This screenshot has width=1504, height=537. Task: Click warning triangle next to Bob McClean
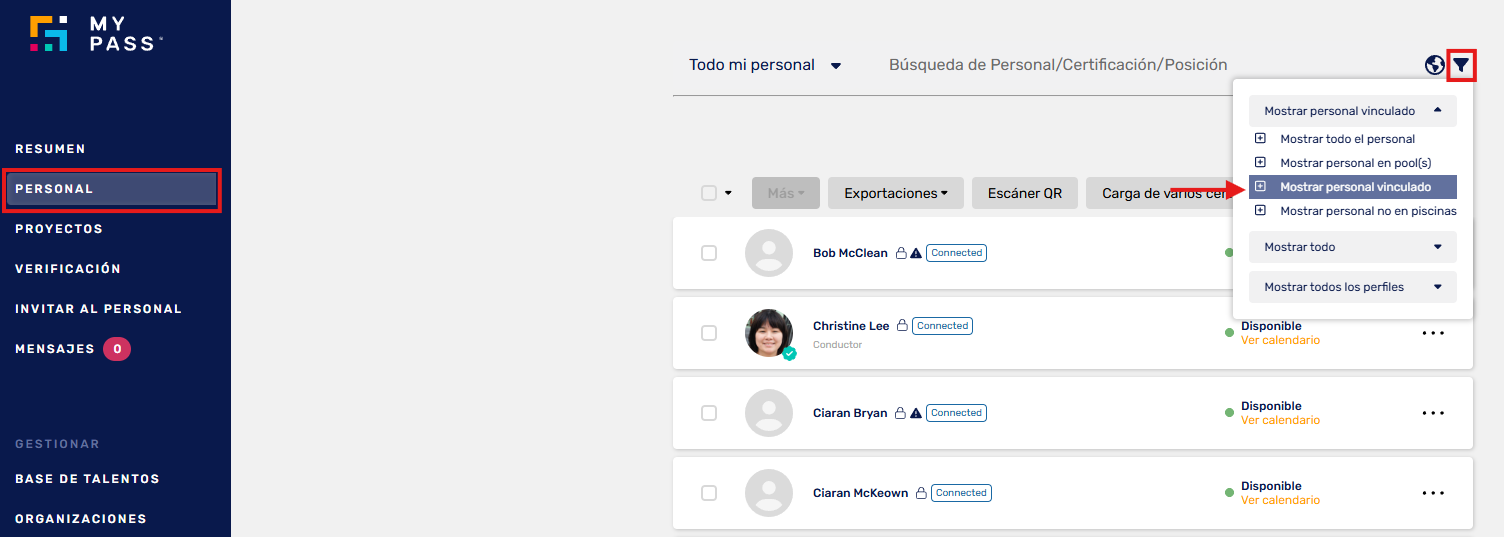click(x=916, y=253)
